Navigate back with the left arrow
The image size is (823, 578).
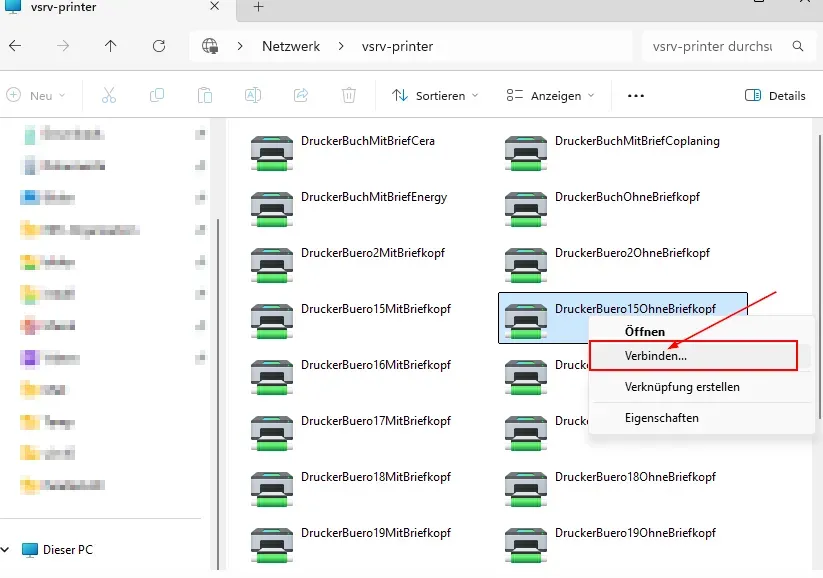click(15, 46)
